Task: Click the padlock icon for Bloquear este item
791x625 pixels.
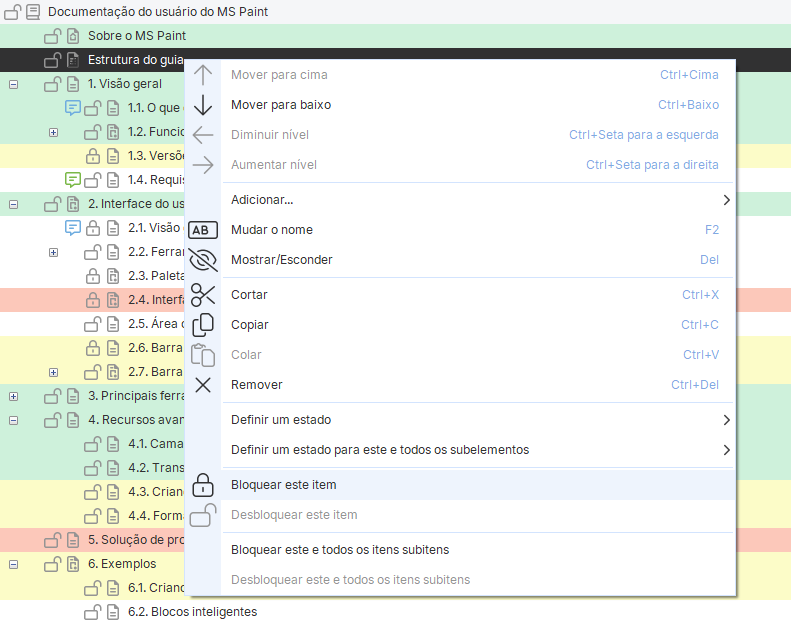Action: point(203,485)
